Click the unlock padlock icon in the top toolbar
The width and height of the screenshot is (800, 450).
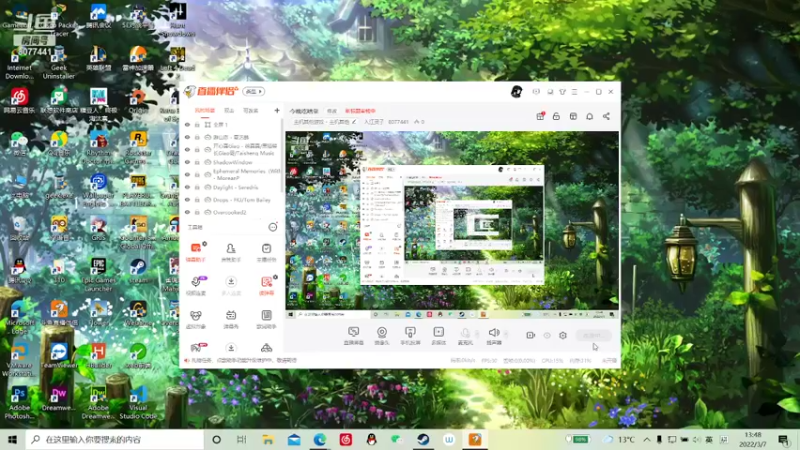556,116
